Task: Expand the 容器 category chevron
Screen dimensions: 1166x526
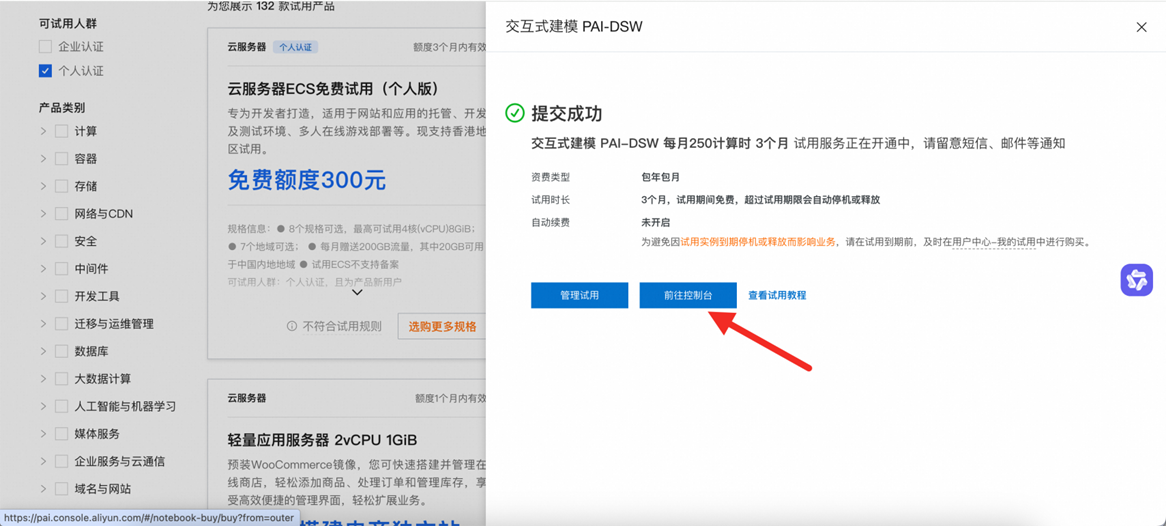Action: [x=43, y=159]
